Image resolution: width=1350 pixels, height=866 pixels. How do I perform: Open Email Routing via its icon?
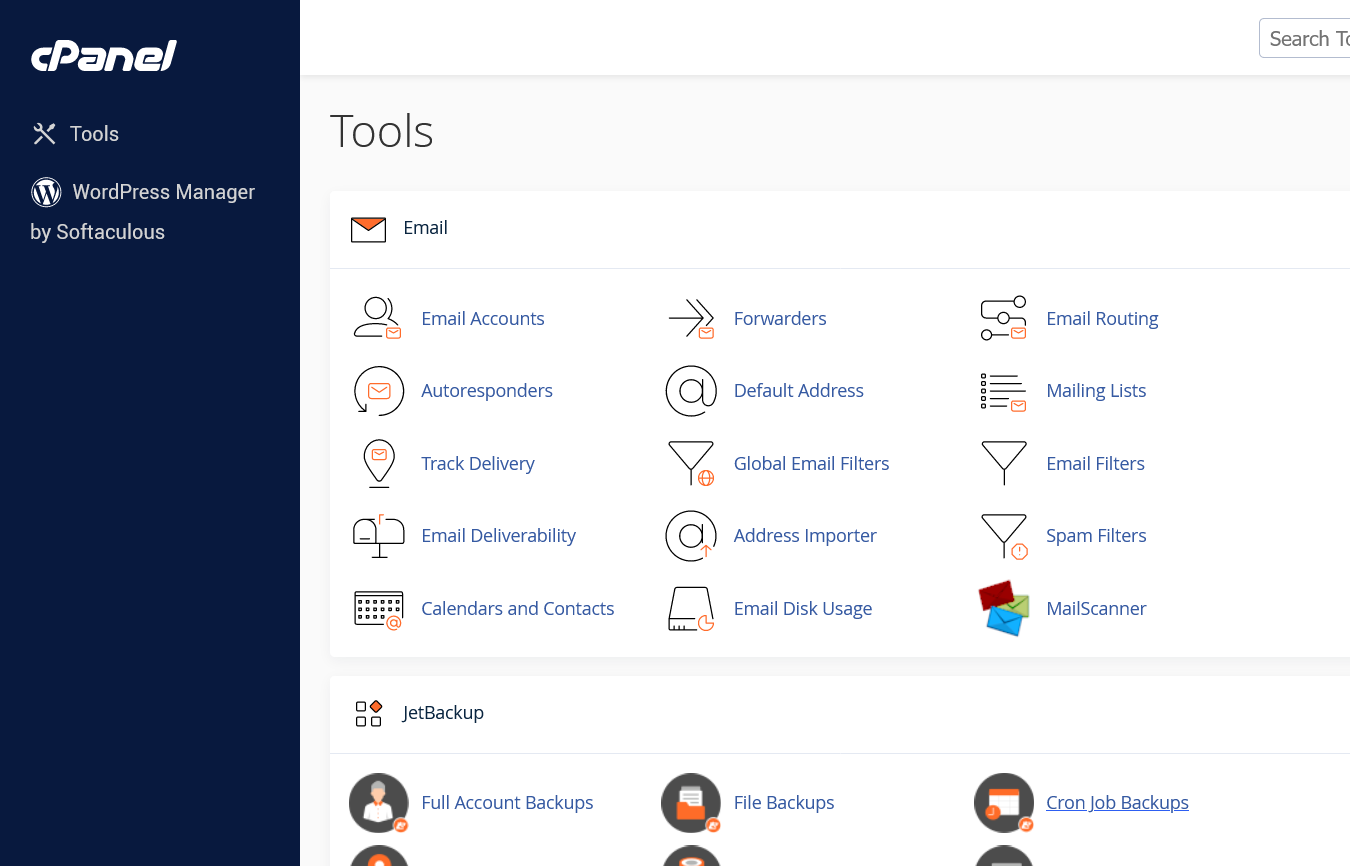[x=1004, y=318]
